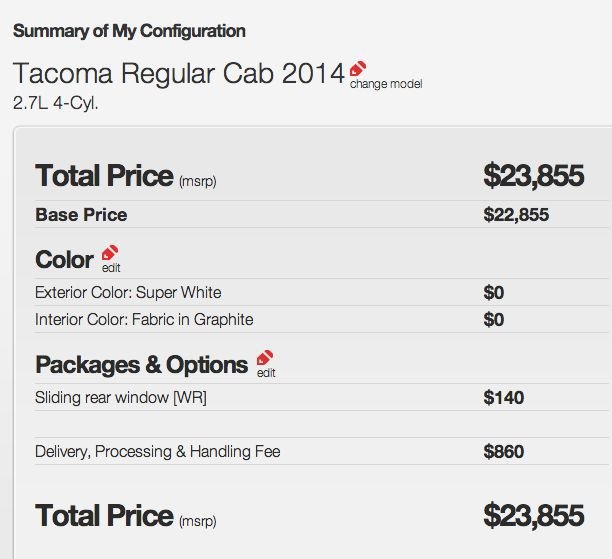The width and height of the screenshot is (612, 559).
Task: Click Delivery, Processing & Handling Fee row
Action: tap(321, 451)
